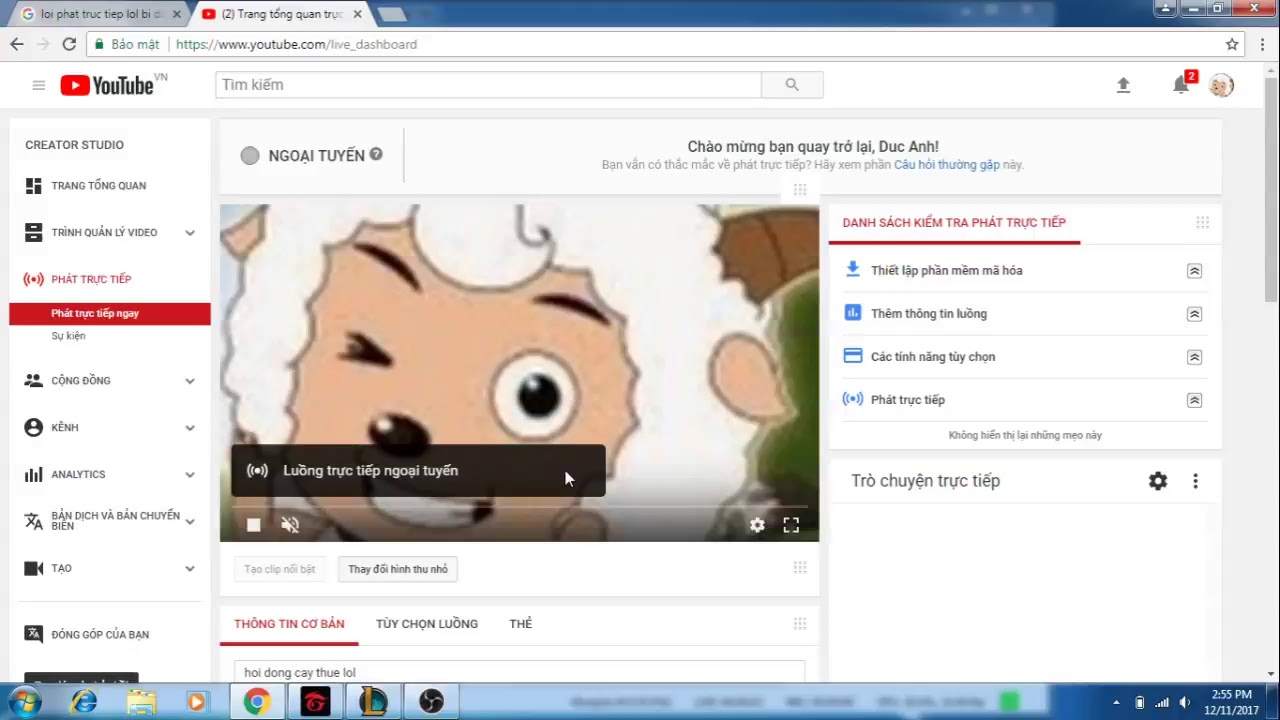The width and height of the screenshot is (1280, 720).
Task: Click 'Không hiển thị lại những mẹo này'
Action: 1025,436
